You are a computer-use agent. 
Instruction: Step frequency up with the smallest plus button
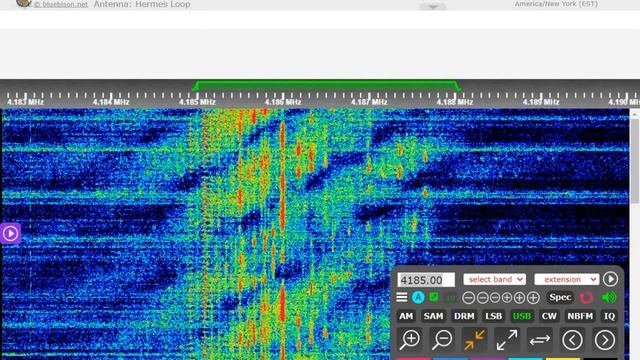pos(507,298)
